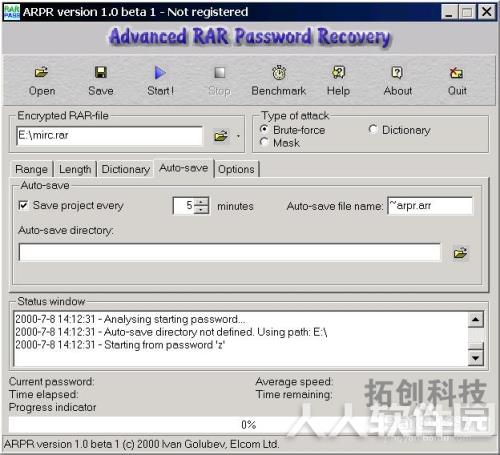
Task: Click the 'Auto-save directory not defined' log line
Action: [171, 332]
